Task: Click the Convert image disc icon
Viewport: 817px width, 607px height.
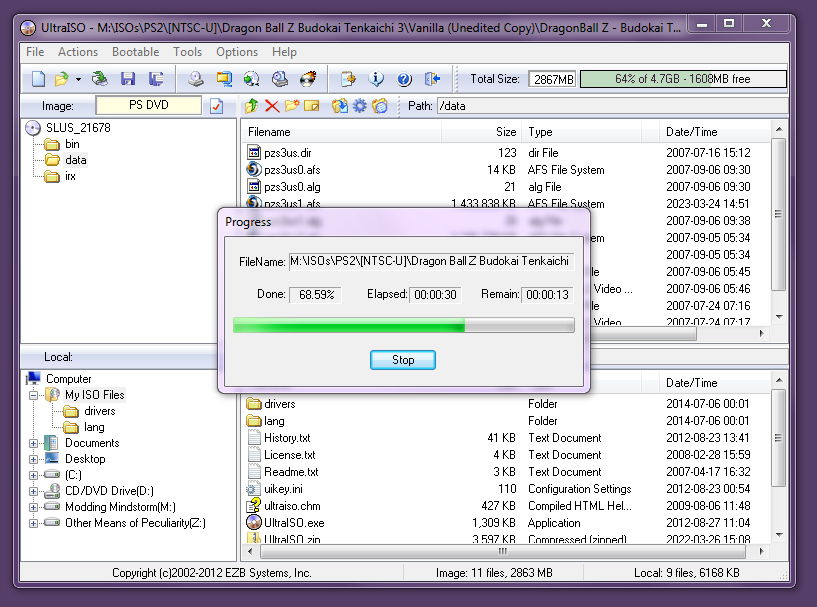Action: [252, 79]
